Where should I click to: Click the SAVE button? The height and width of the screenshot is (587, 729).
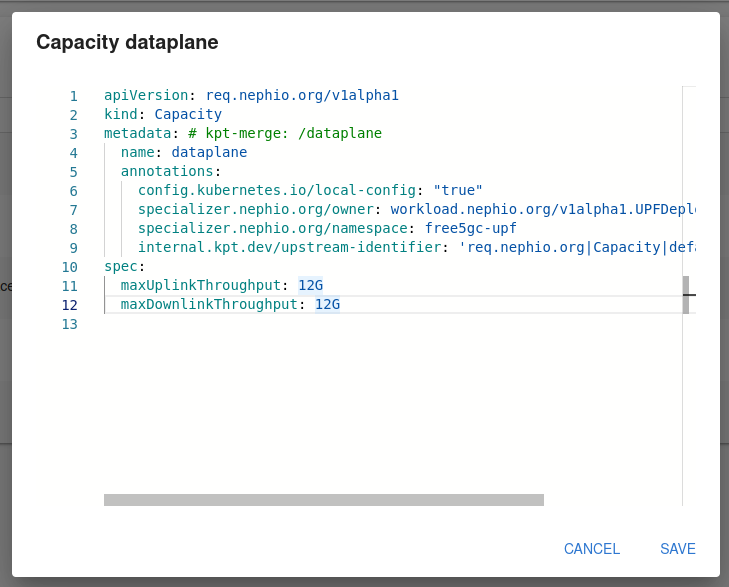pos(677,549)
